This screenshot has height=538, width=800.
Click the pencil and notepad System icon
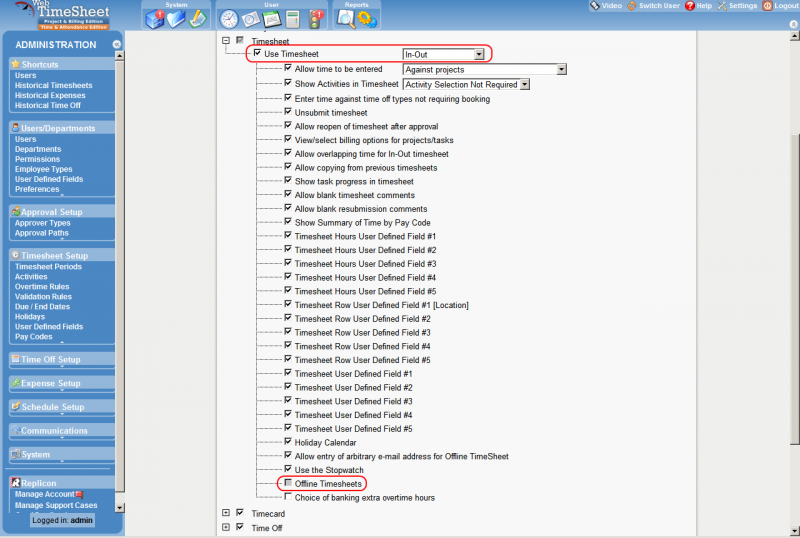tap(197, 19)
